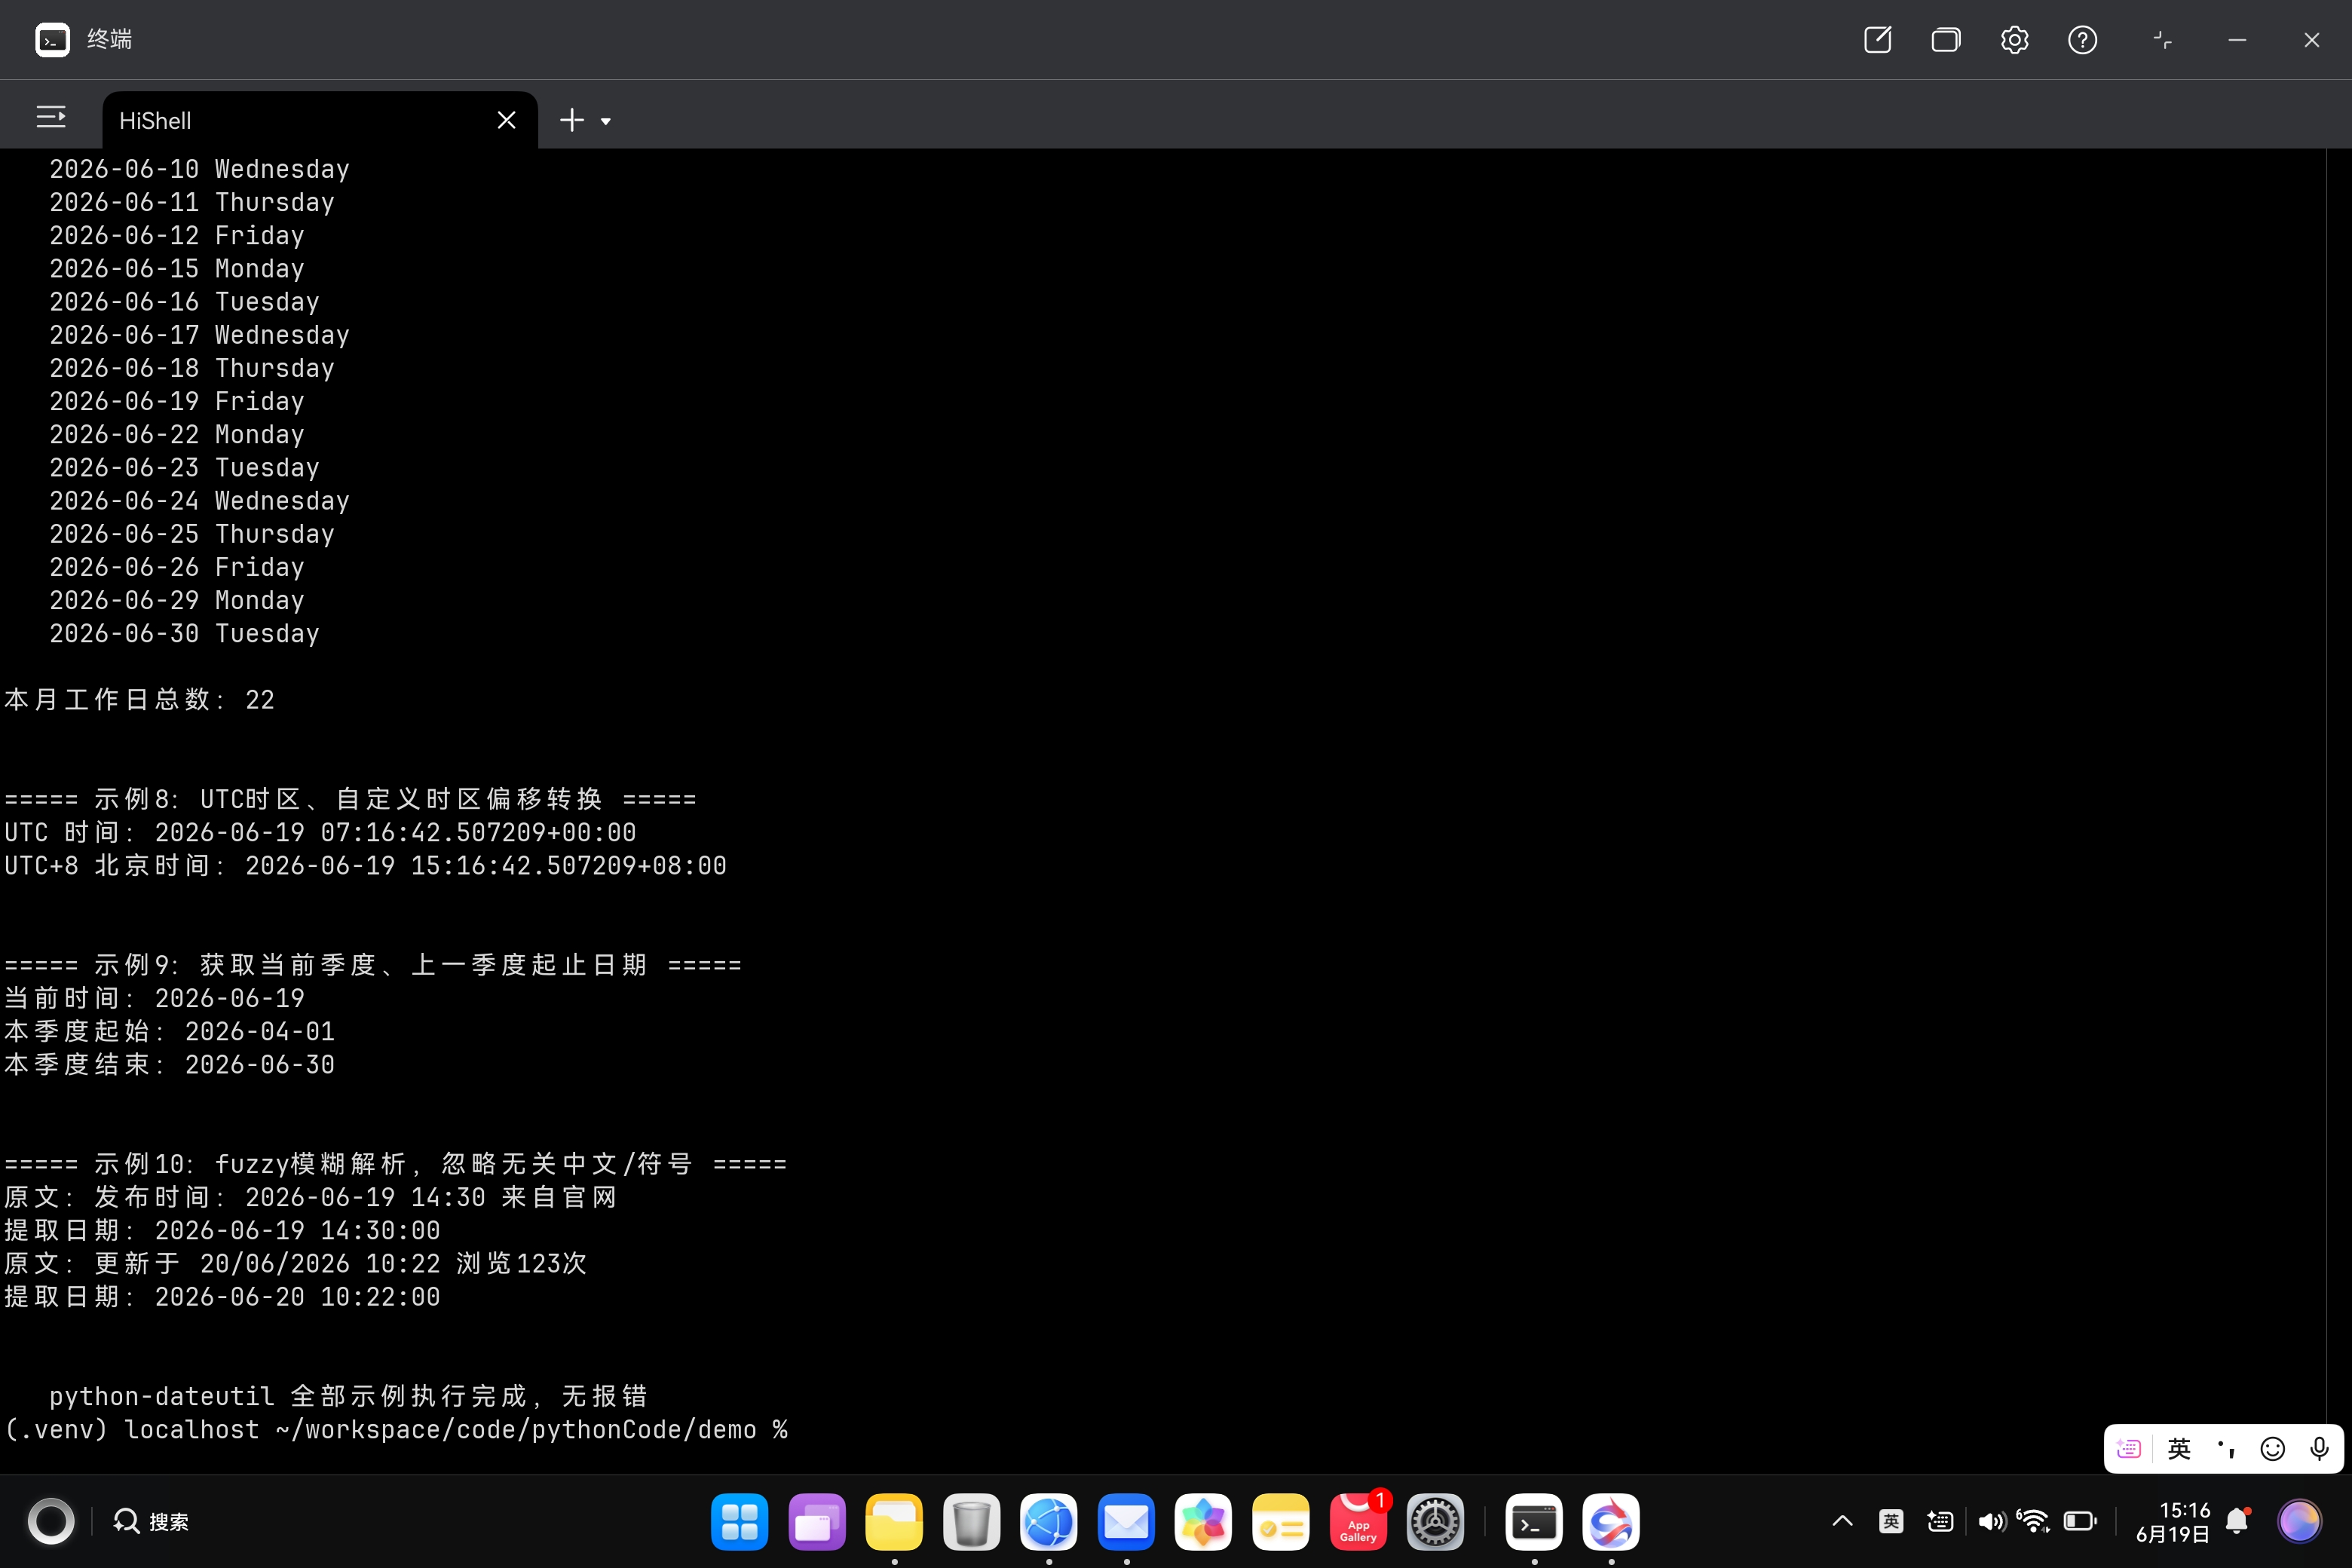The width and height of the screenshot is (2352, 1568).
Task: Click '本季度结束: 2026-06-30' line
Action: 169,1065
